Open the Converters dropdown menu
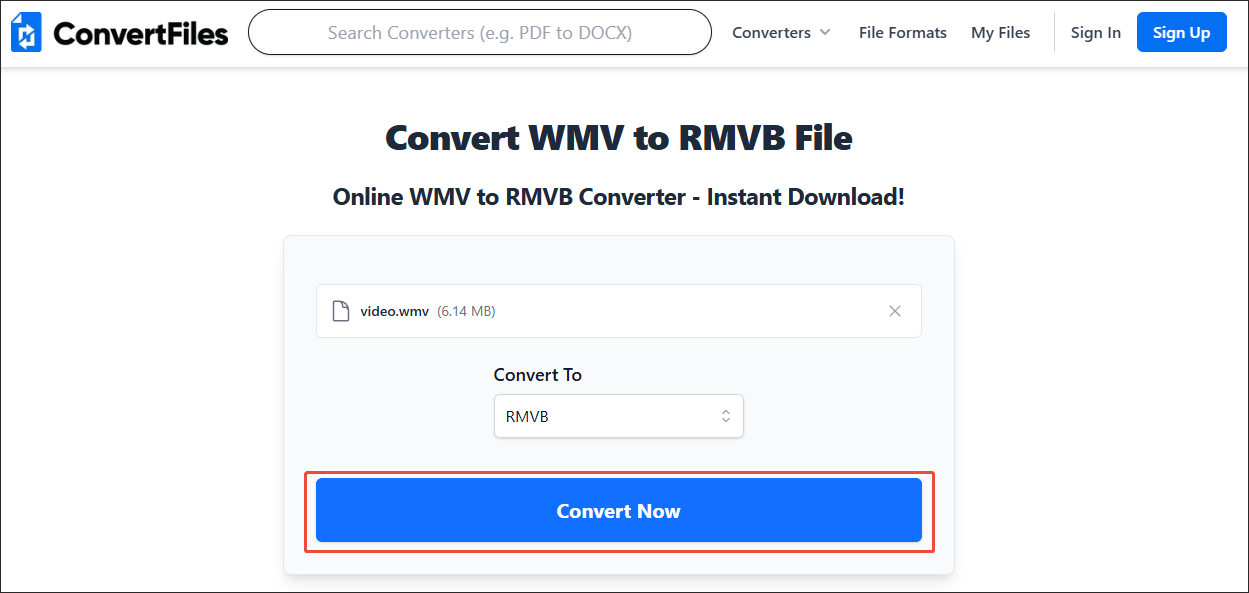 click(x=780, y=32)
